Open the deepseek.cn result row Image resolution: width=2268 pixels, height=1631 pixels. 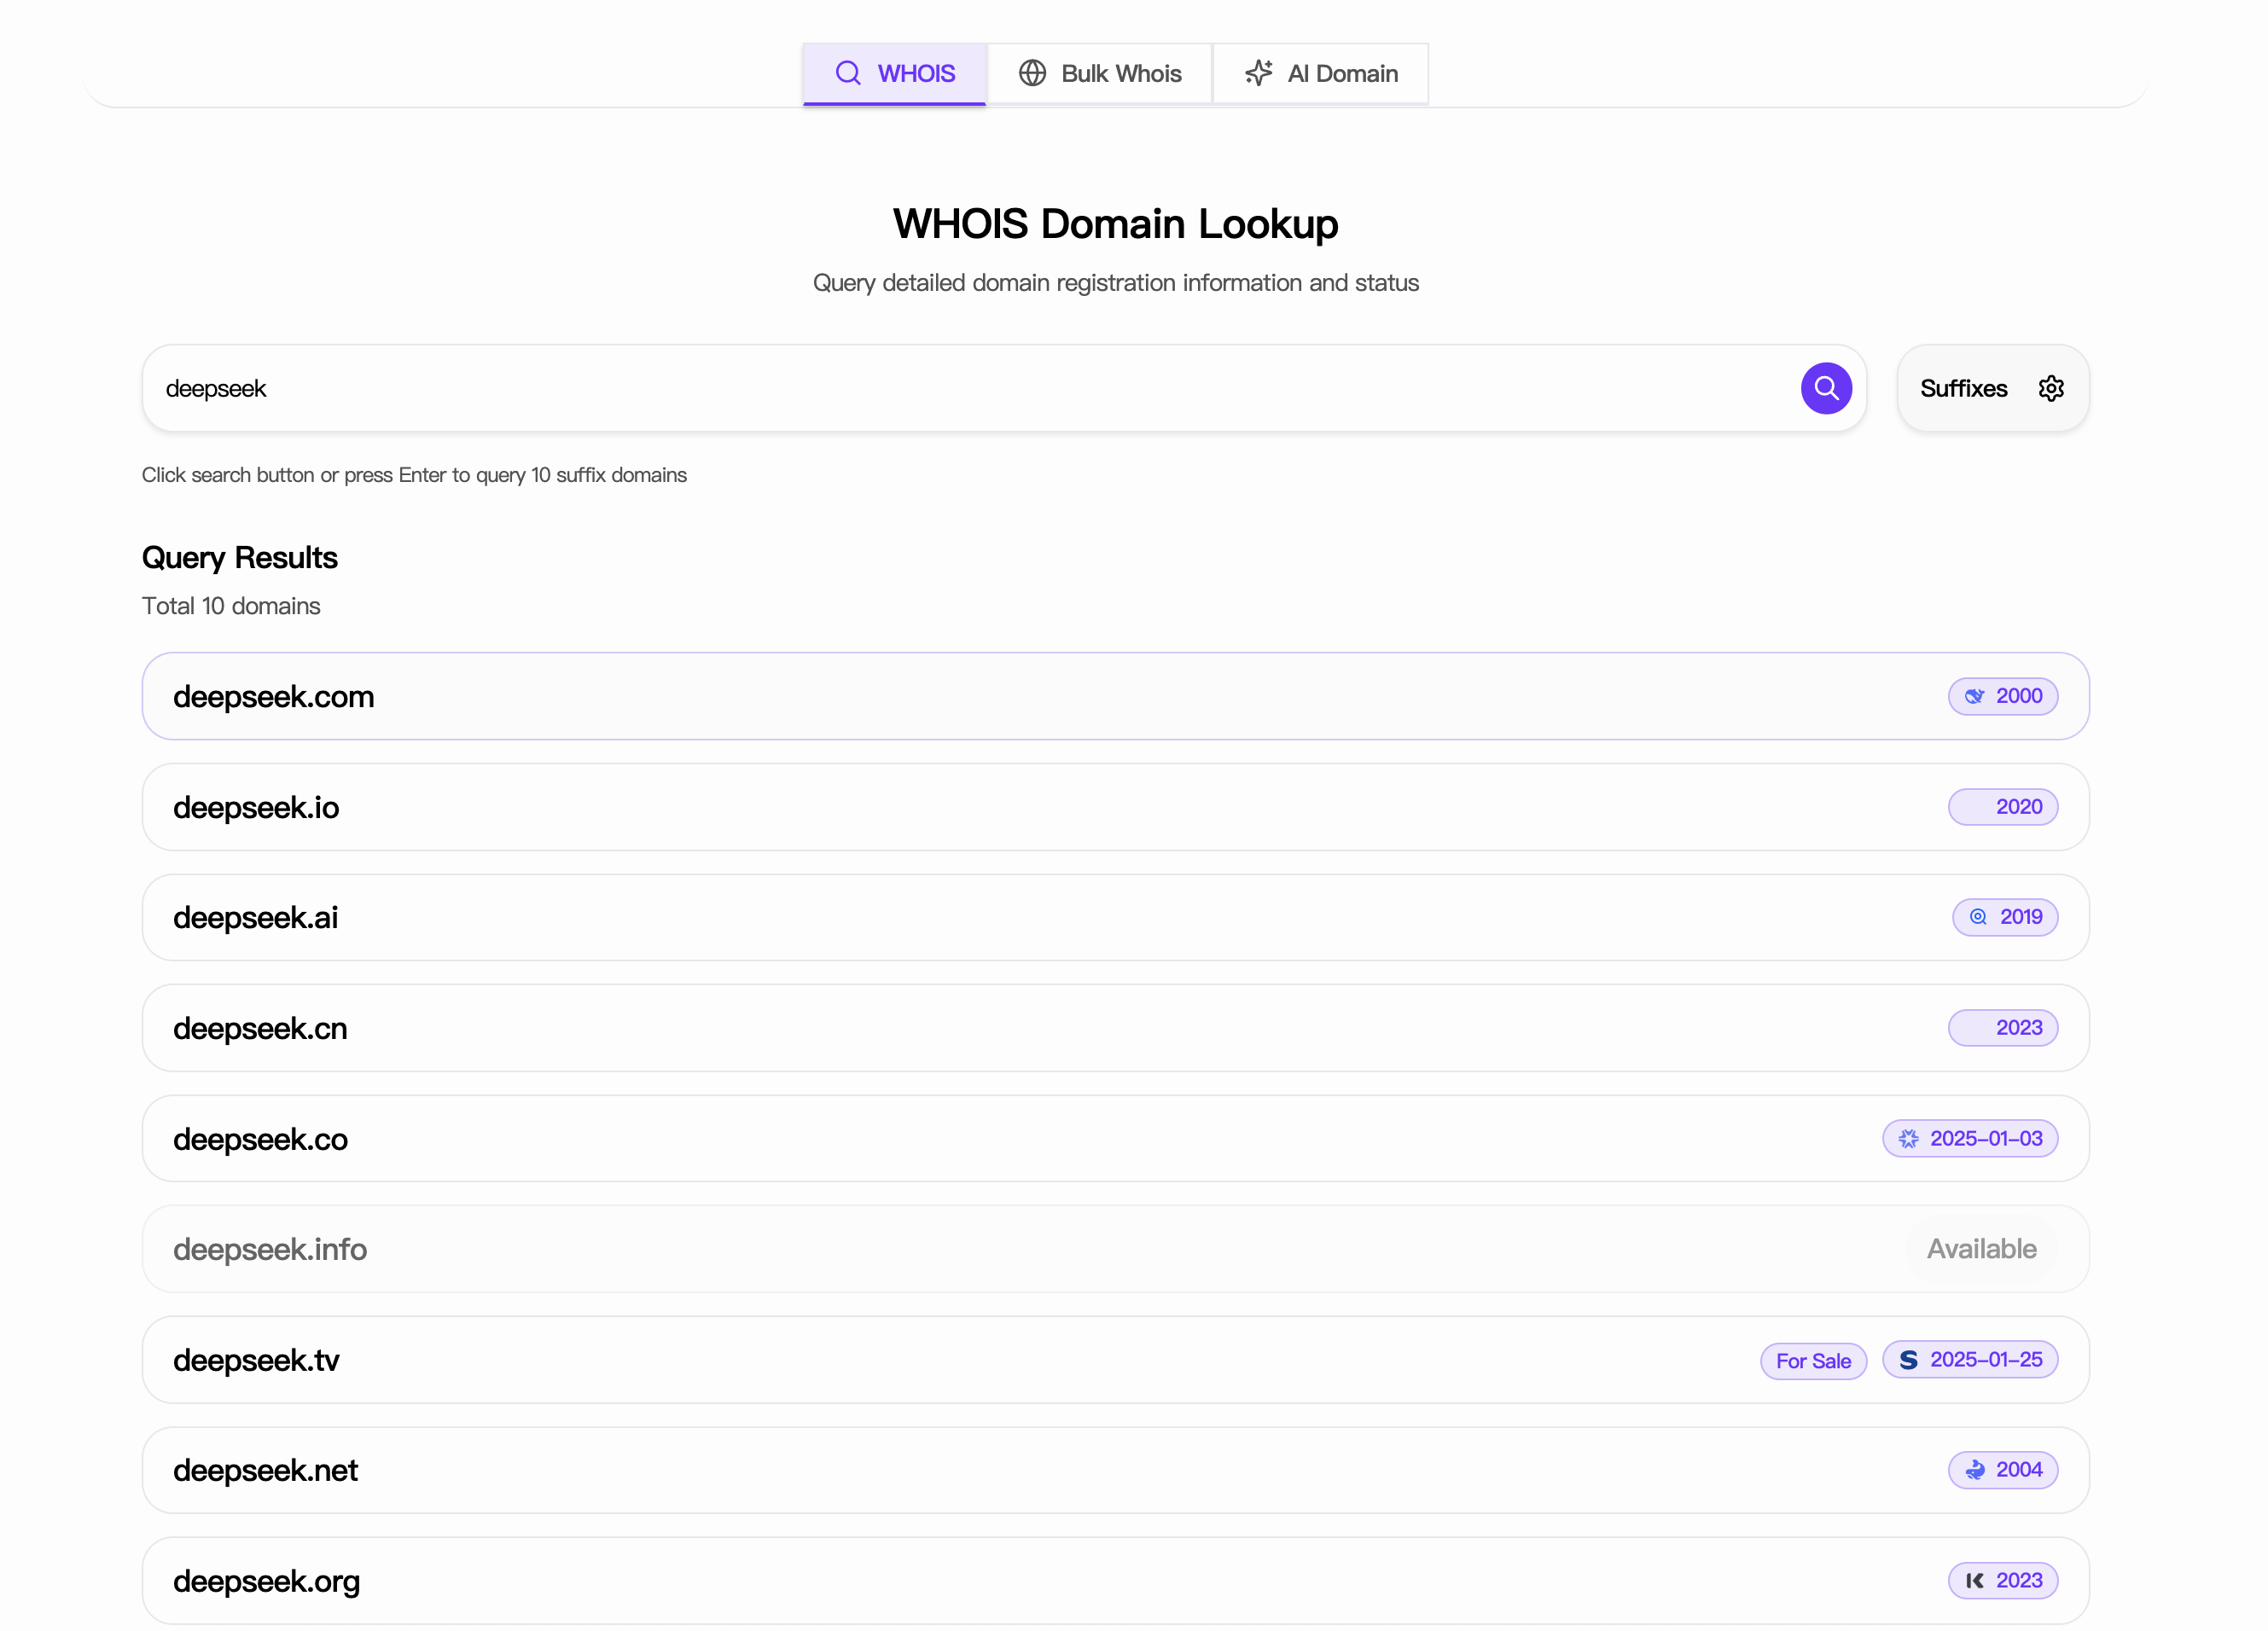coord(1115,1028)
